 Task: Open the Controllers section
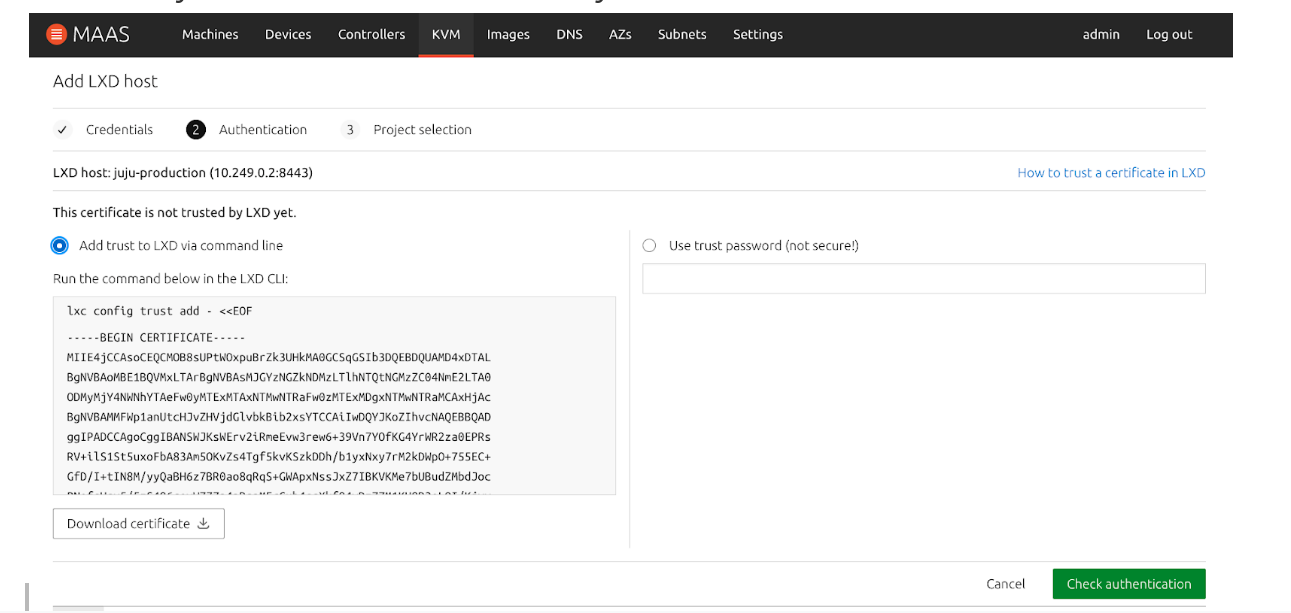coord(371,34)
